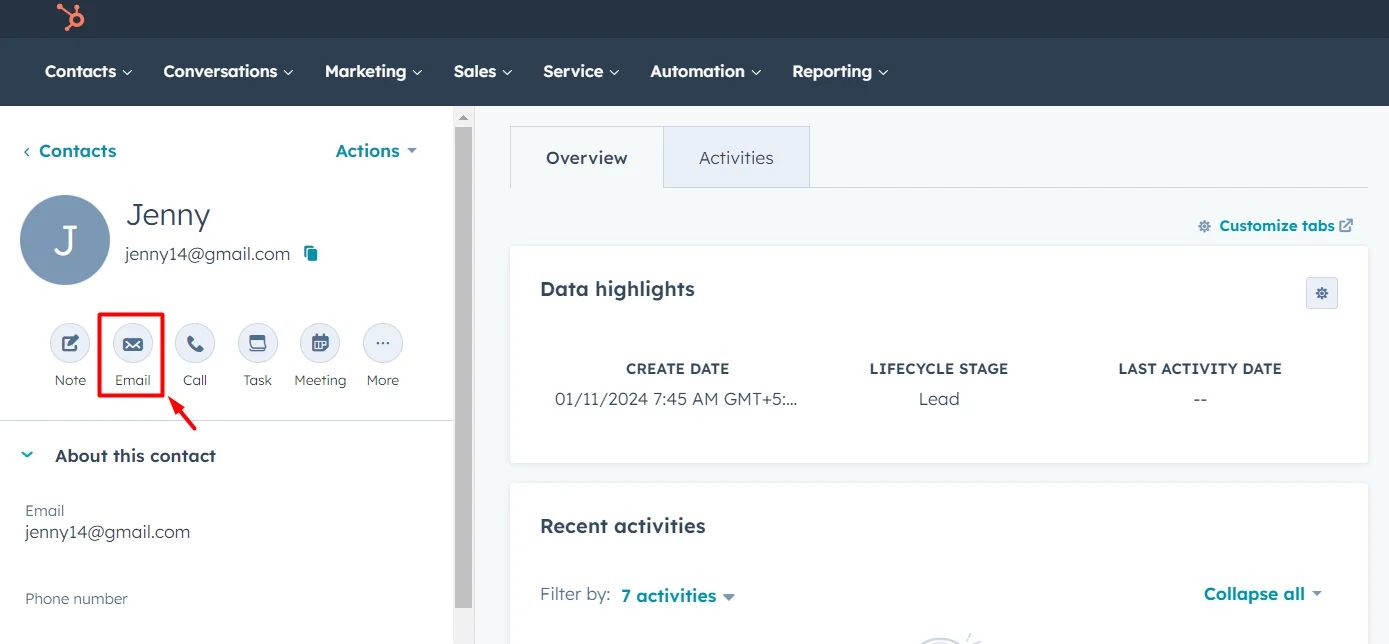Create a Task using the Task icon
The image size is (1389, 644).
[x=257, y=344]
